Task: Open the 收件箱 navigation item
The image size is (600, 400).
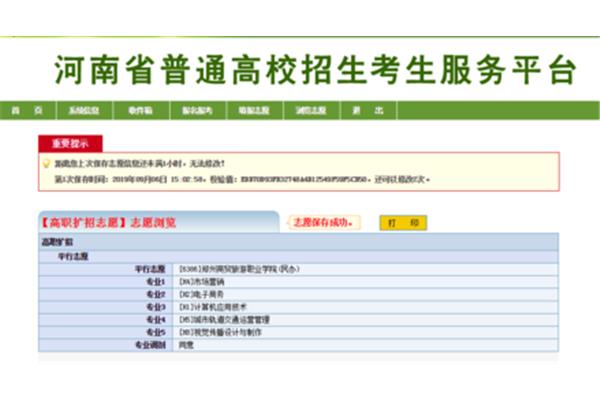Action: [x=140, y=111]
